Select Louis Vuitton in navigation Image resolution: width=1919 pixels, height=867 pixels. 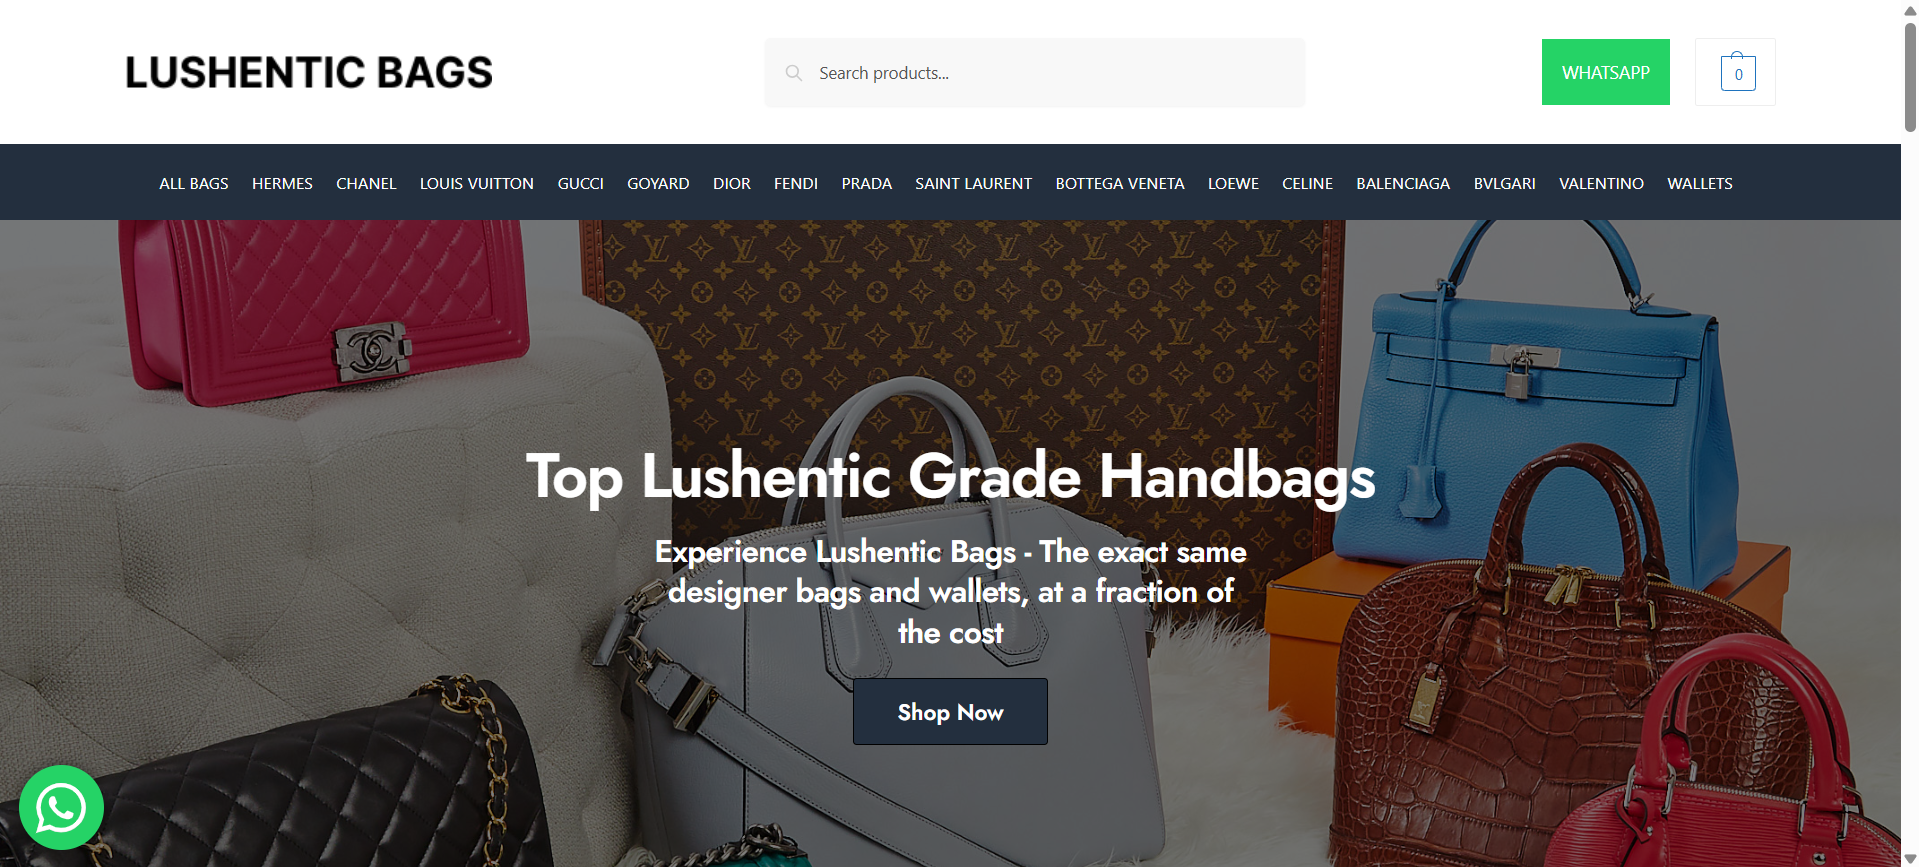pos(477,183)
